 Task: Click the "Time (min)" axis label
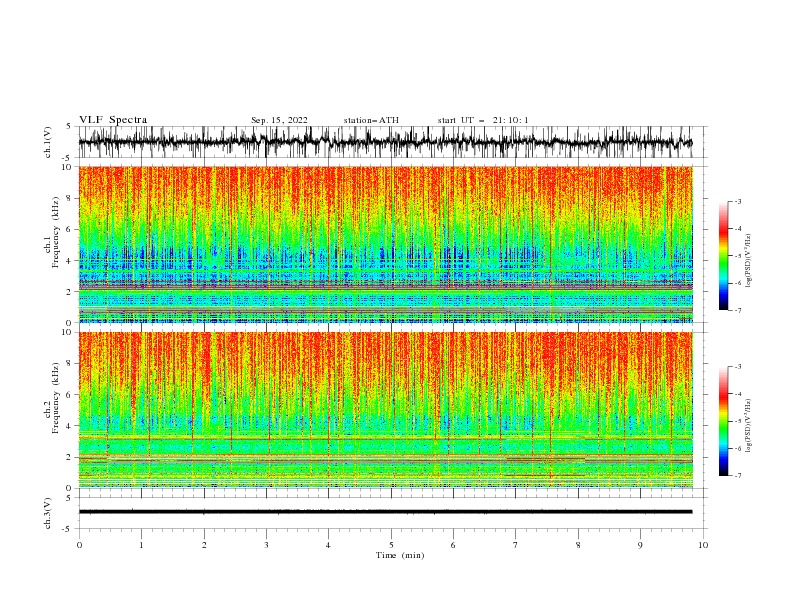point(400,555)
